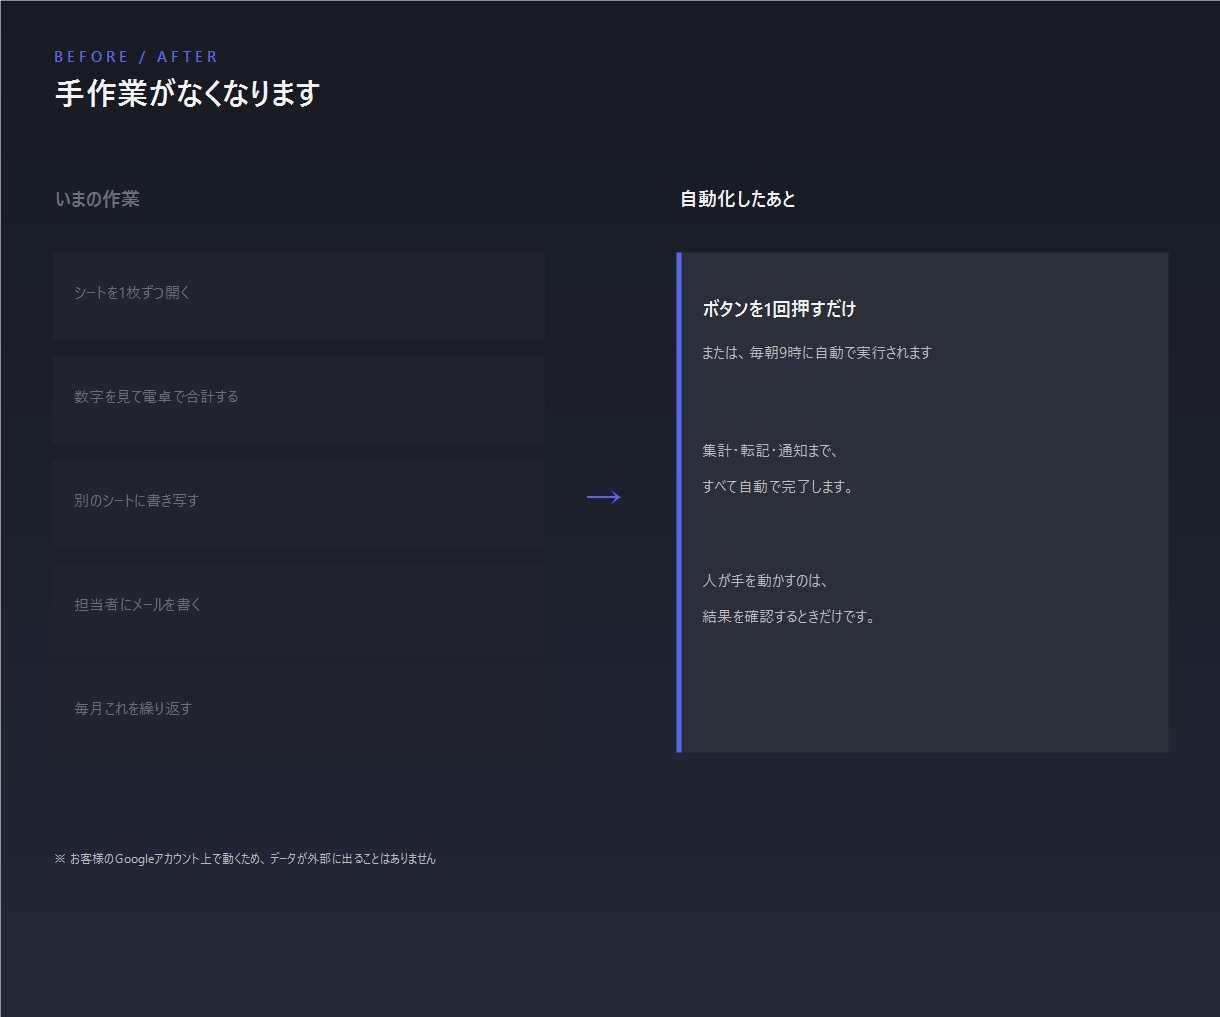Click the BEFORE / AFTER label
The width and height of the screenshot is (1220, 1017).
coord(136,57)
